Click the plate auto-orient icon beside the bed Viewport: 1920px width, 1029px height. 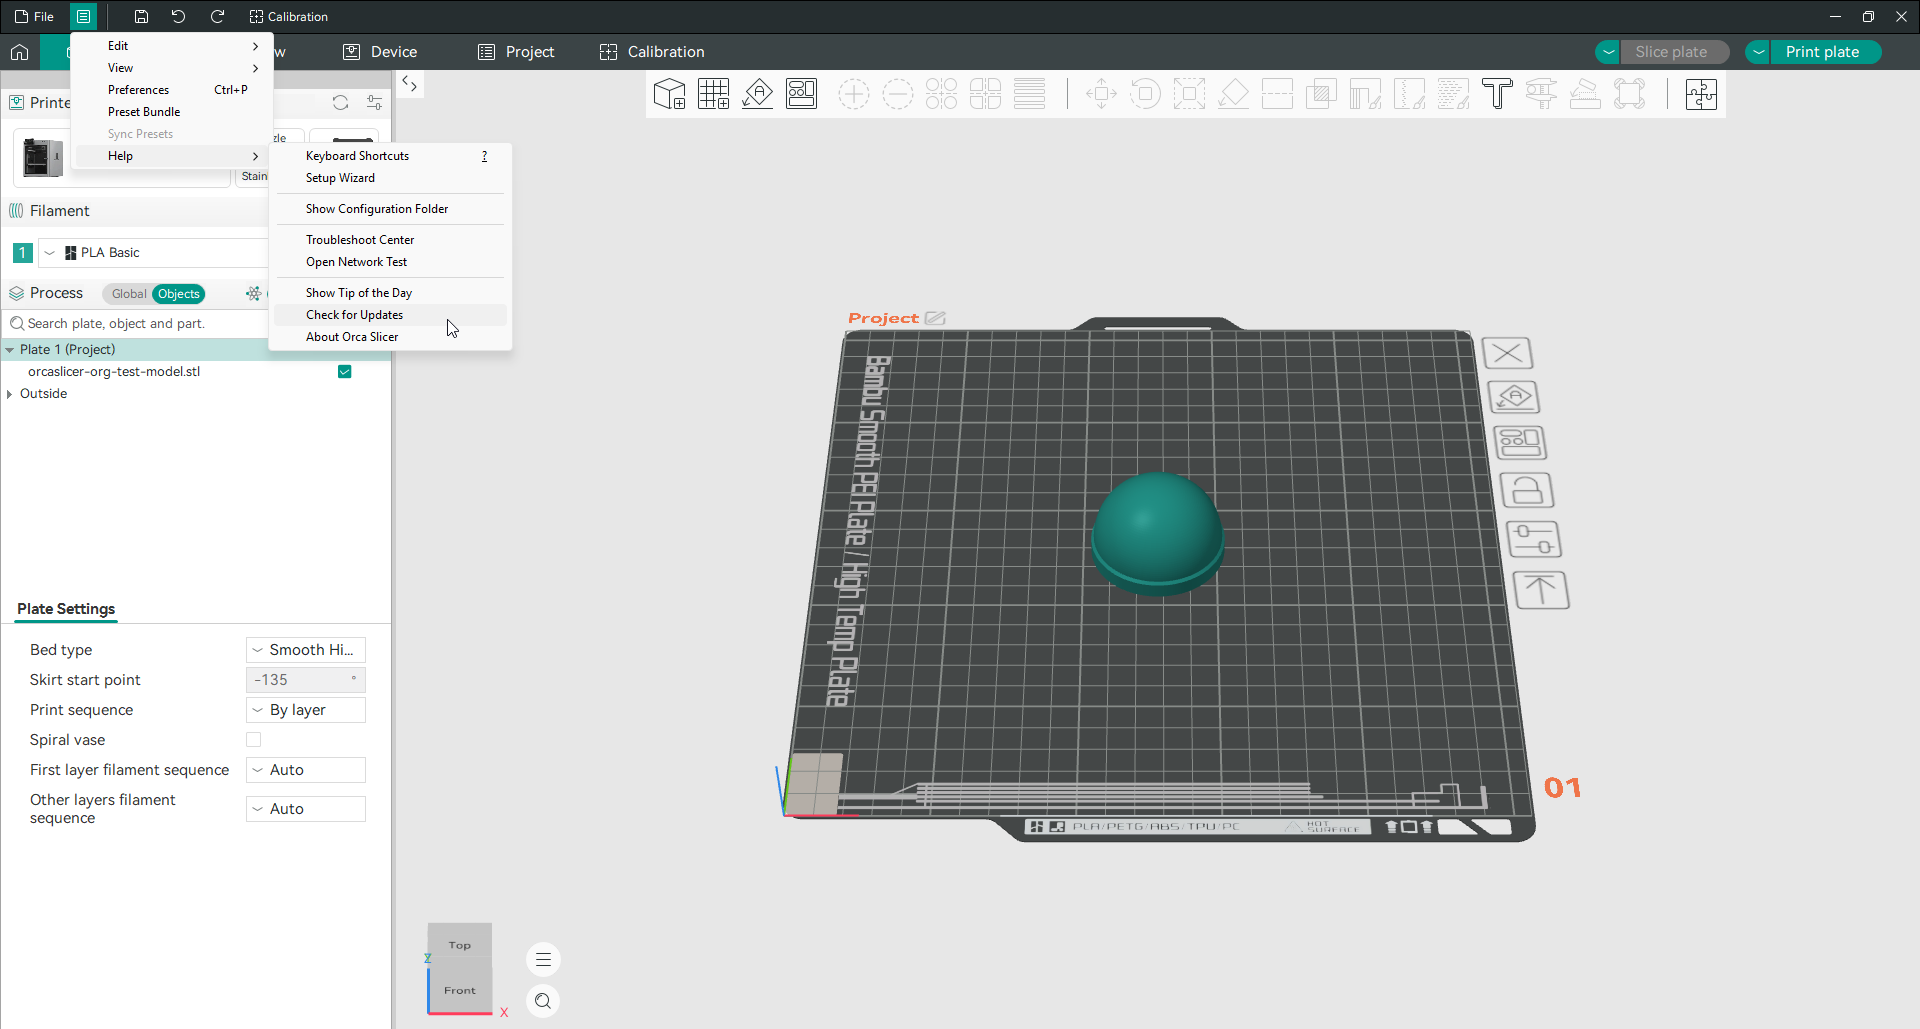point(1514,397)
